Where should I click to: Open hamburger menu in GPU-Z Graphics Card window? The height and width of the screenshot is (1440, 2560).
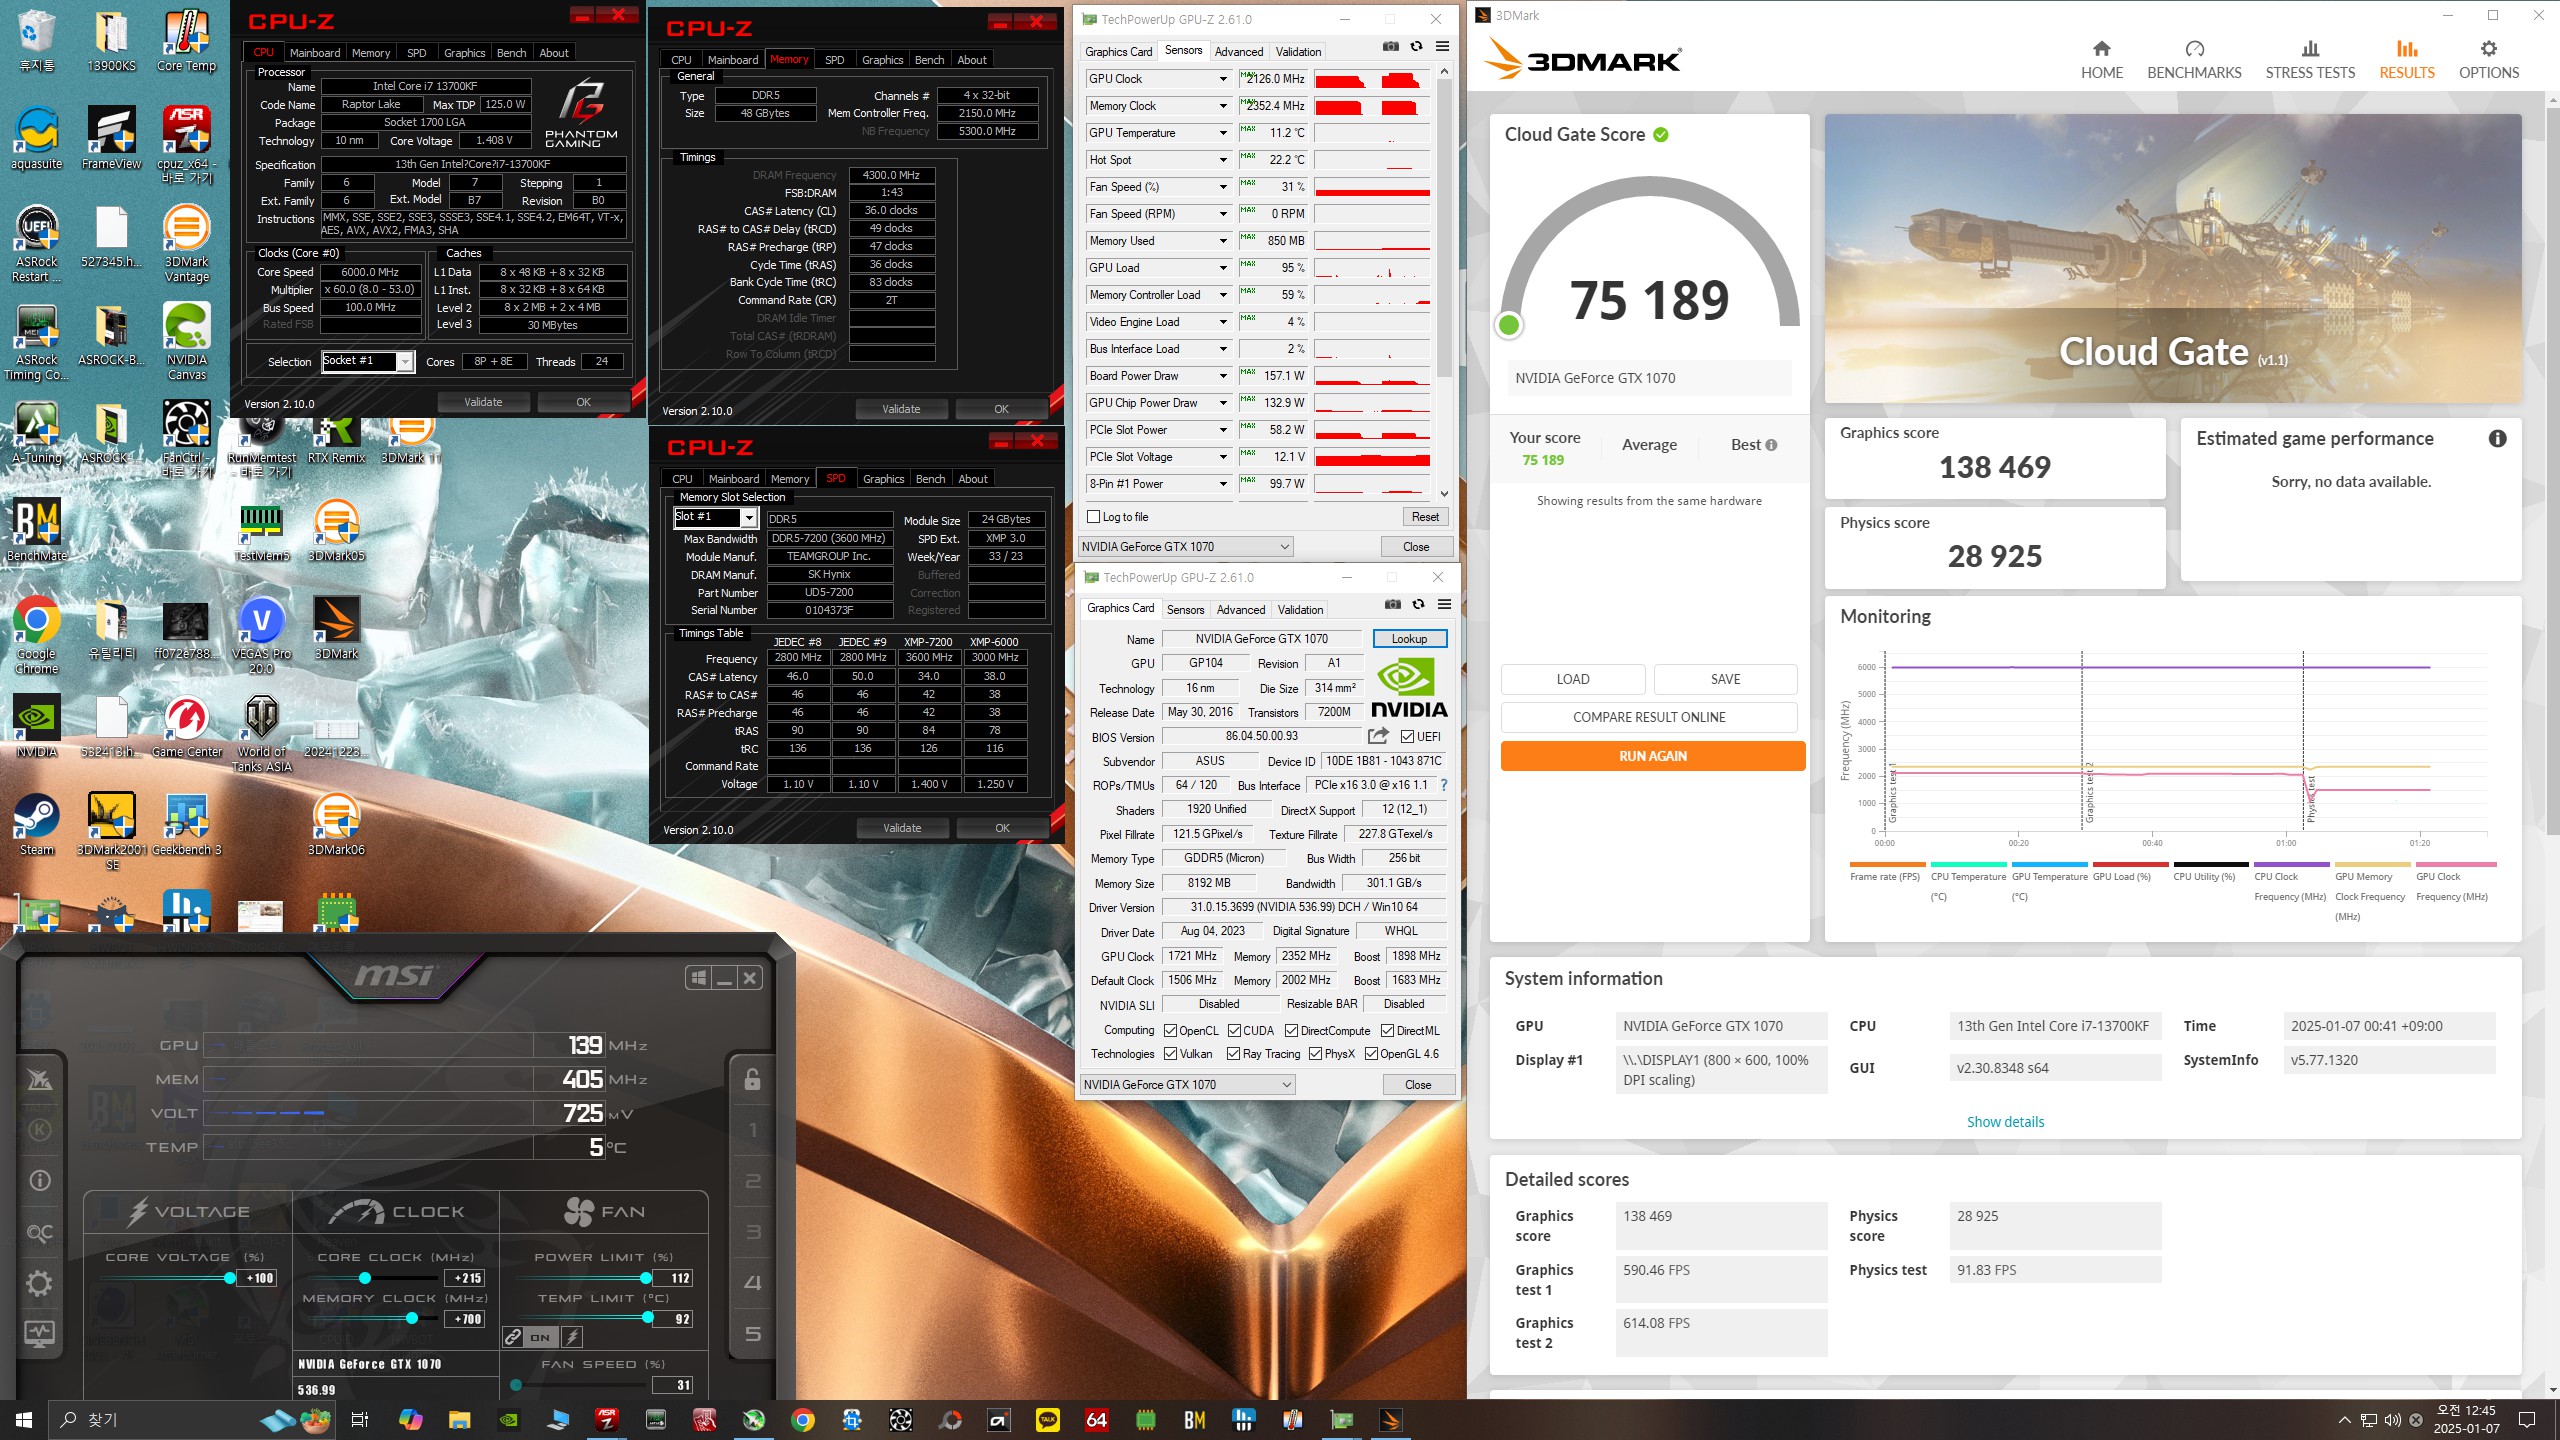click(1444, 605)
